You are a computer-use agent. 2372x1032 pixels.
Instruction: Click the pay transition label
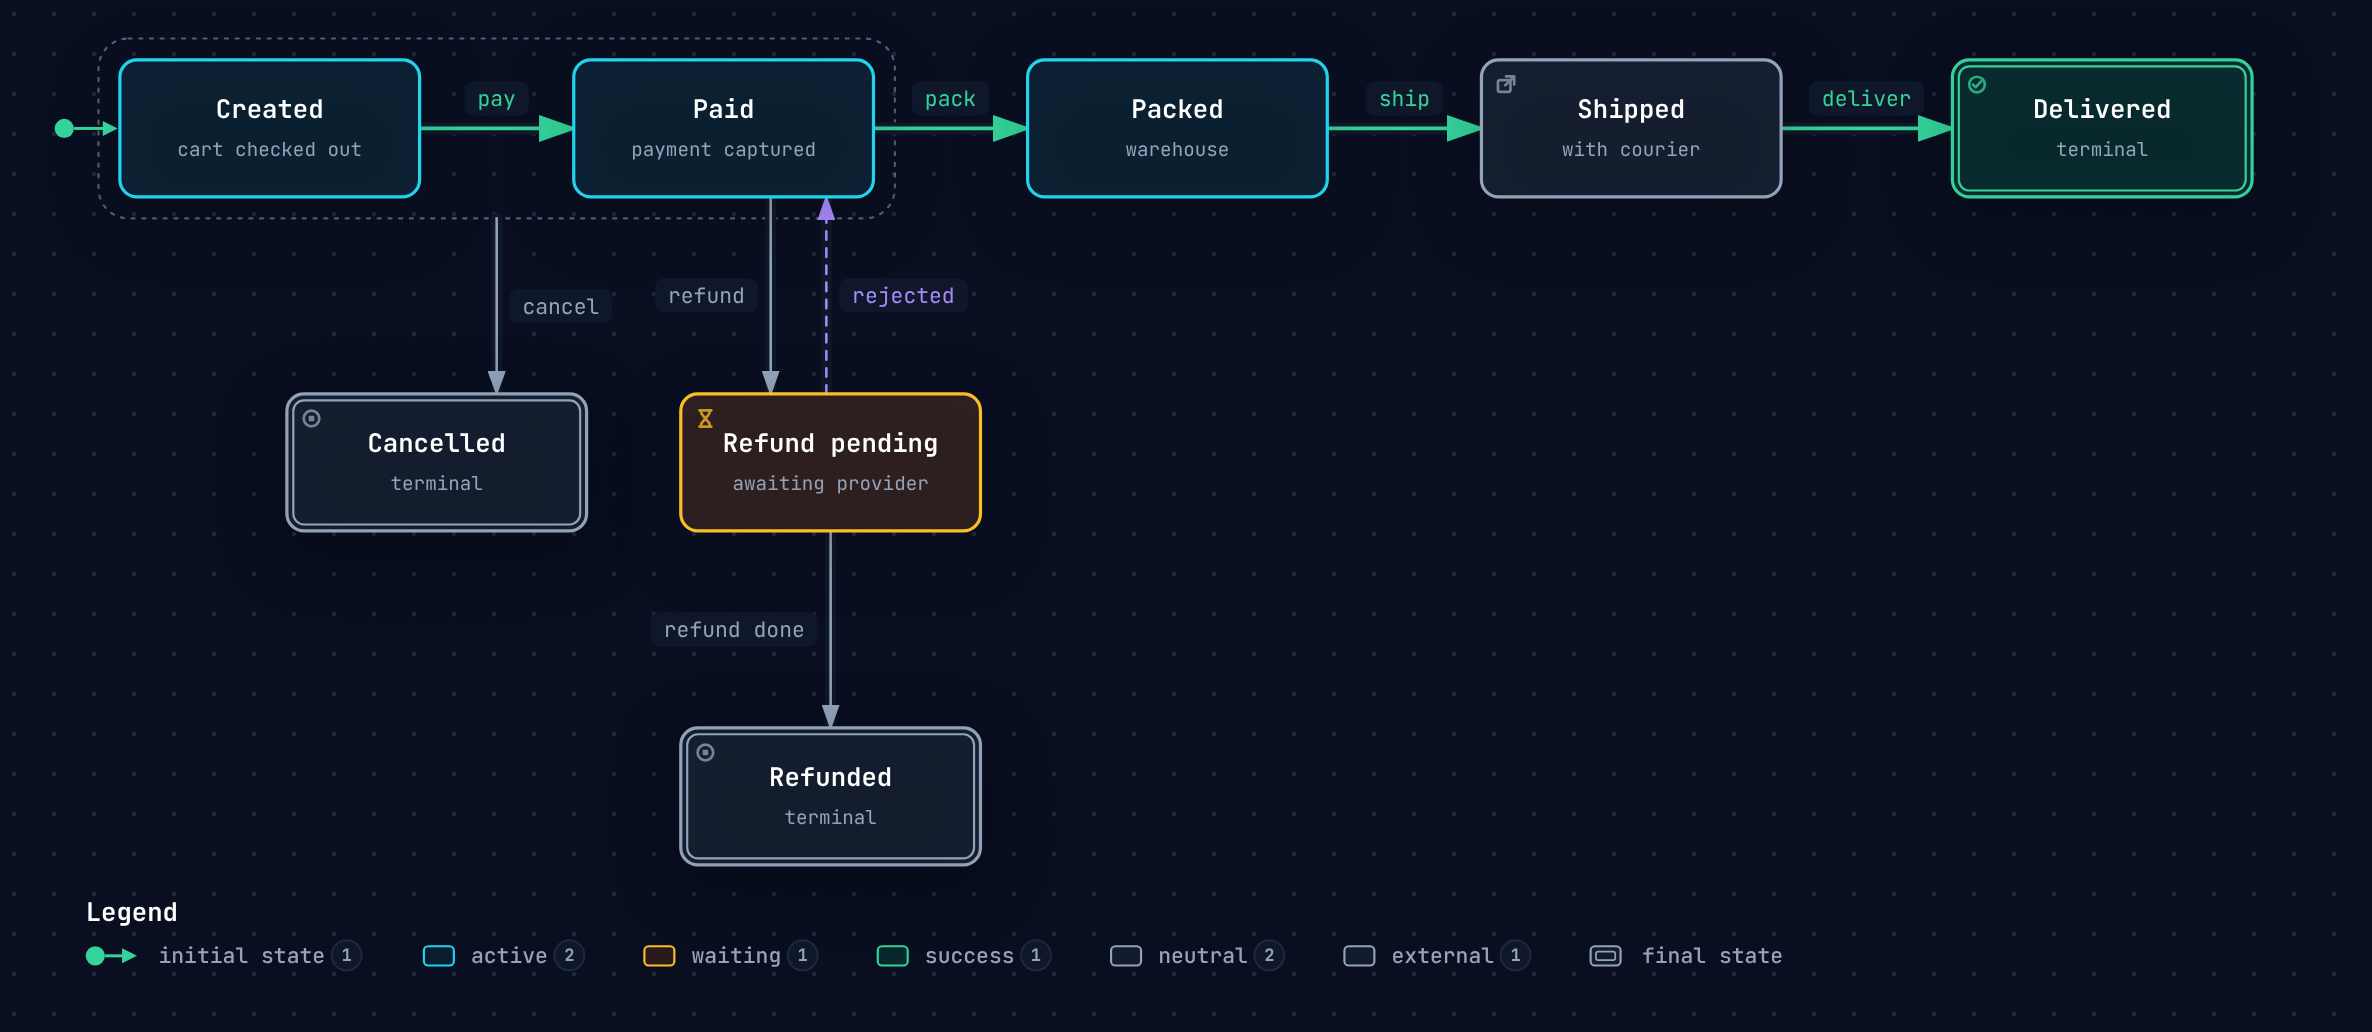point(497,99)
